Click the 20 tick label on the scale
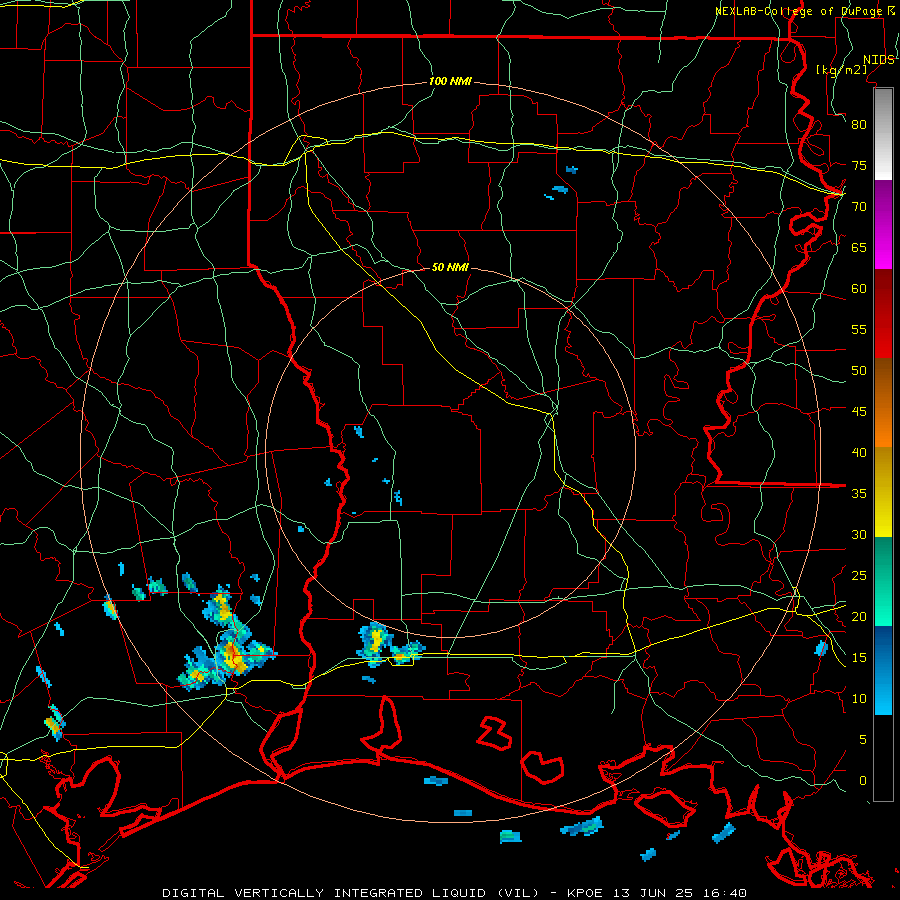This screenshot has width=900, height=900. tap(859, 617)
